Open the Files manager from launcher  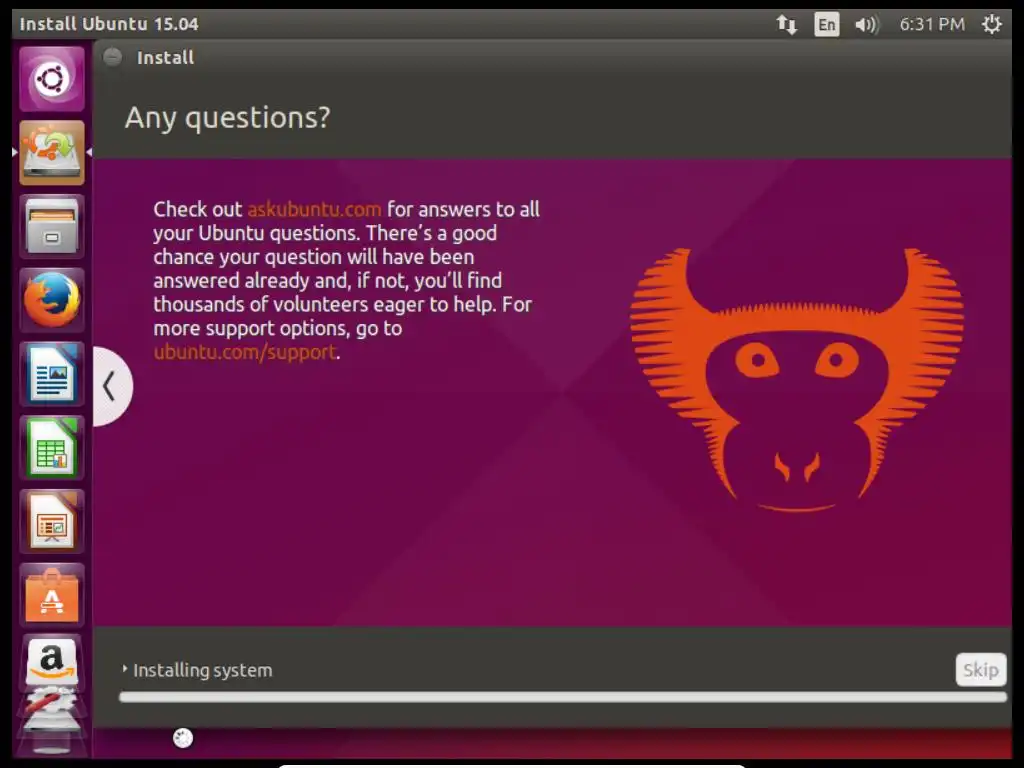click(x=52, y=226)
